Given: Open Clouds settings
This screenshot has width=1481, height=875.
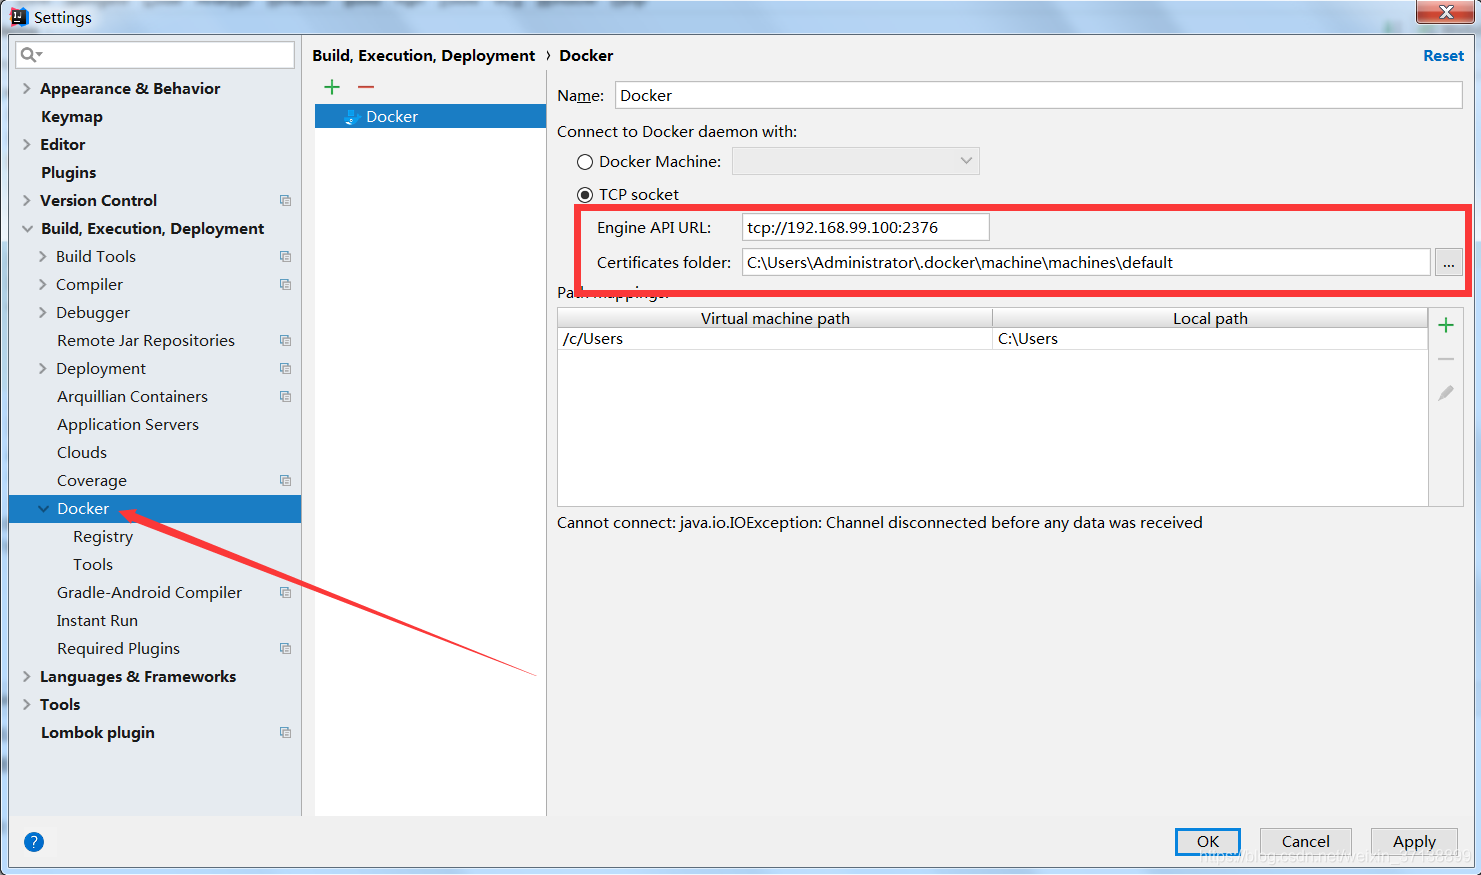Looking at the screenshot, I should [x=82, y=453].
